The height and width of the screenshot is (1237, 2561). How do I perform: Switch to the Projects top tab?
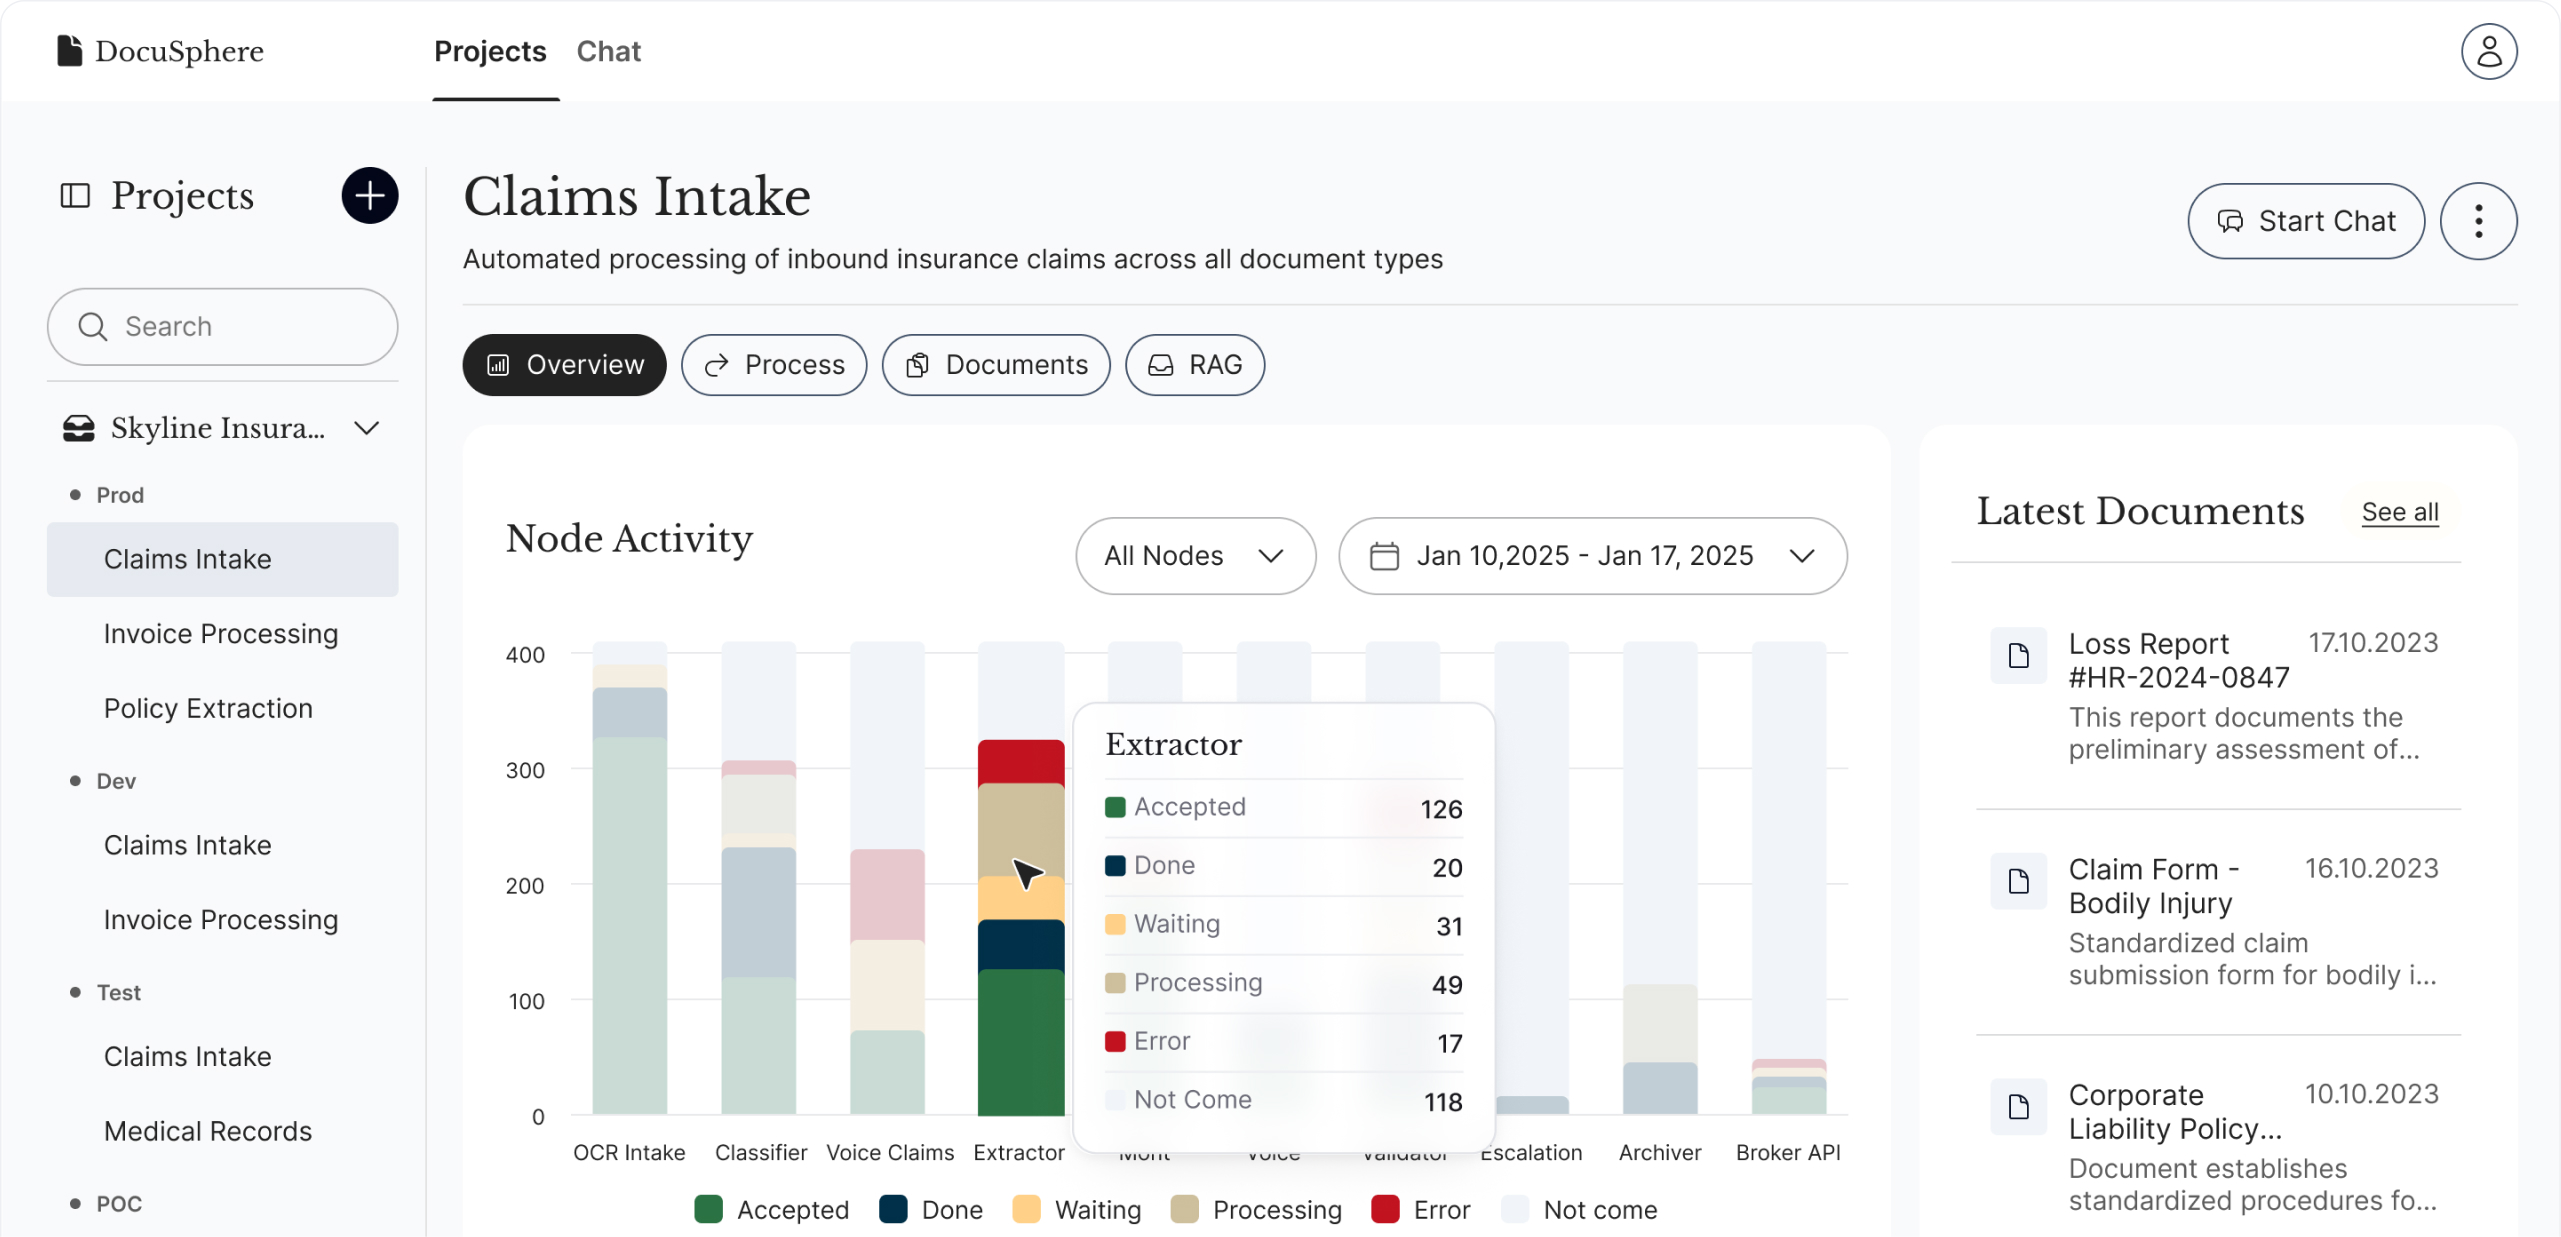[x=490, y=51]
